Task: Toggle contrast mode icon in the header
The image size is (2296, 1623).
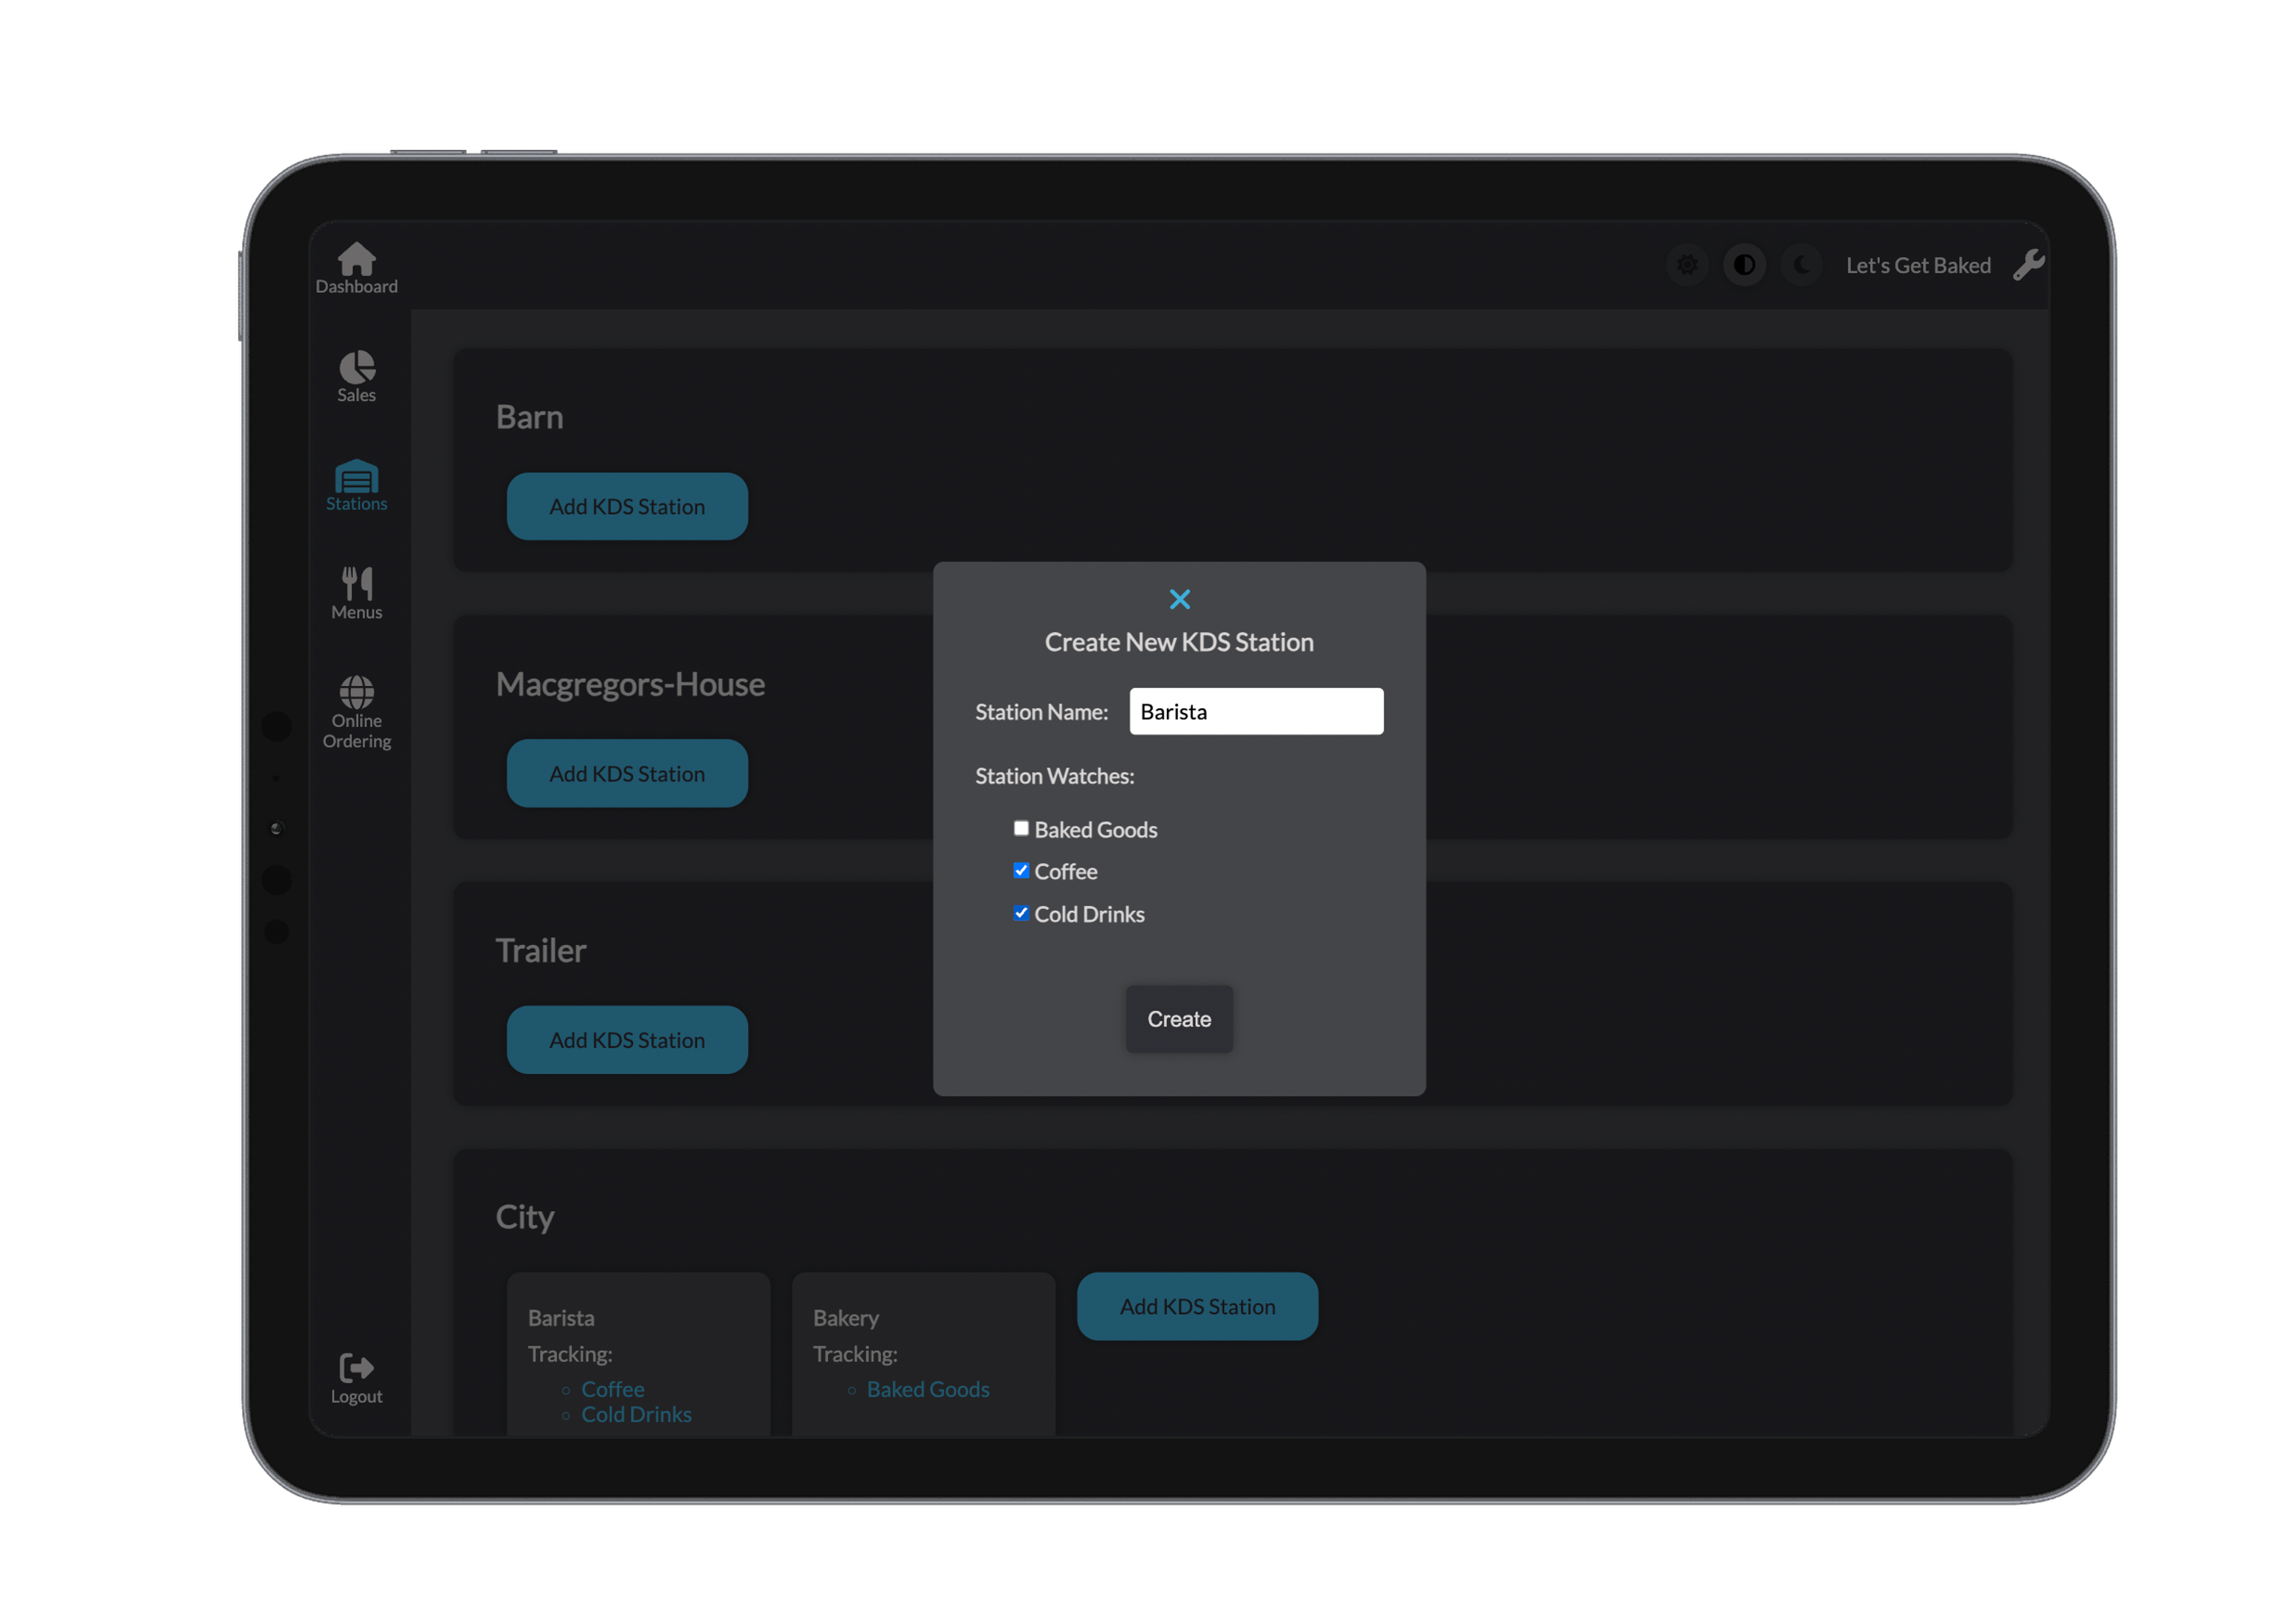Action: (1744, 264)
